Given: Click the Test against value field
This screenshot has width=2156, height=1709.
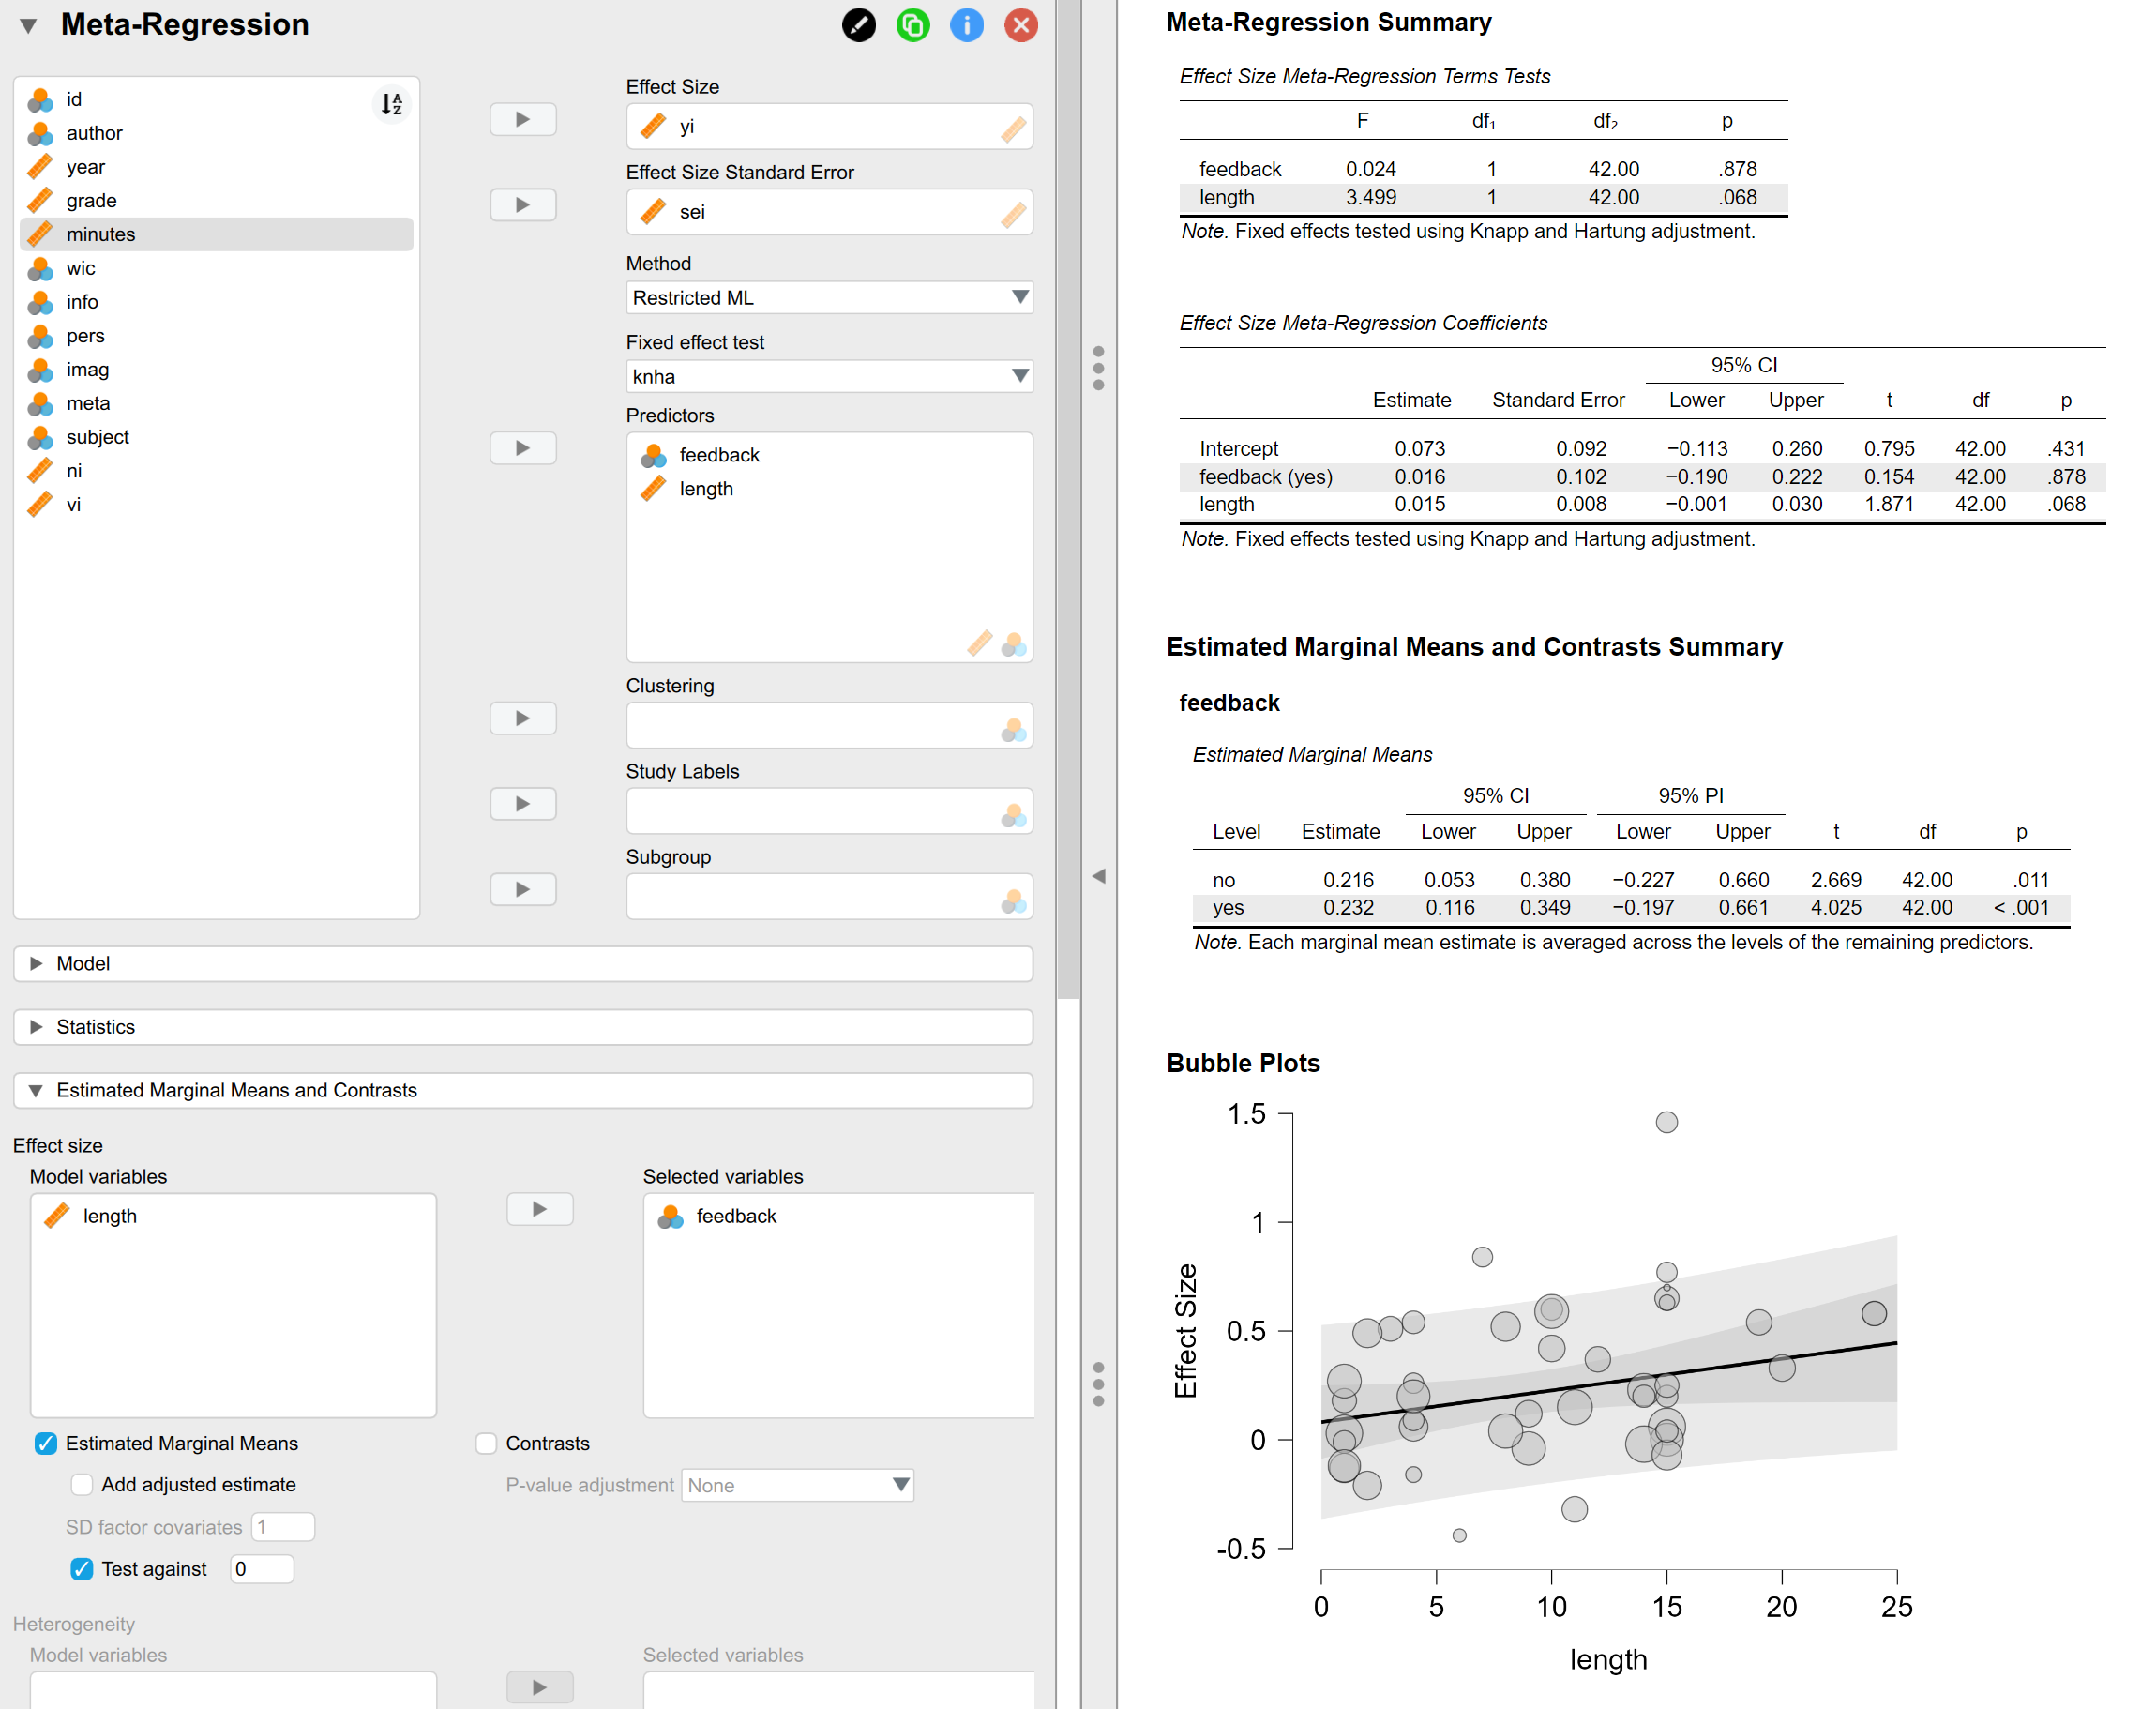Looking at the screenshot, I should coord(262,1569).
